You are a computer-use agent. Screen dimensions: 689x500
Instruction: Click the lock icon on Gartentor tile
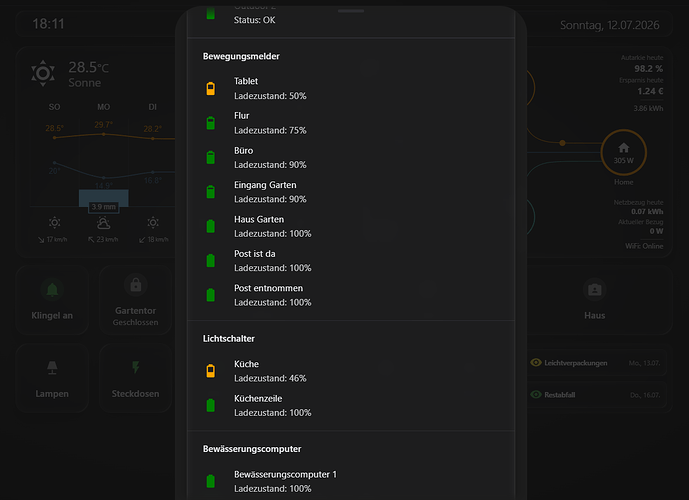coord(136,285)
